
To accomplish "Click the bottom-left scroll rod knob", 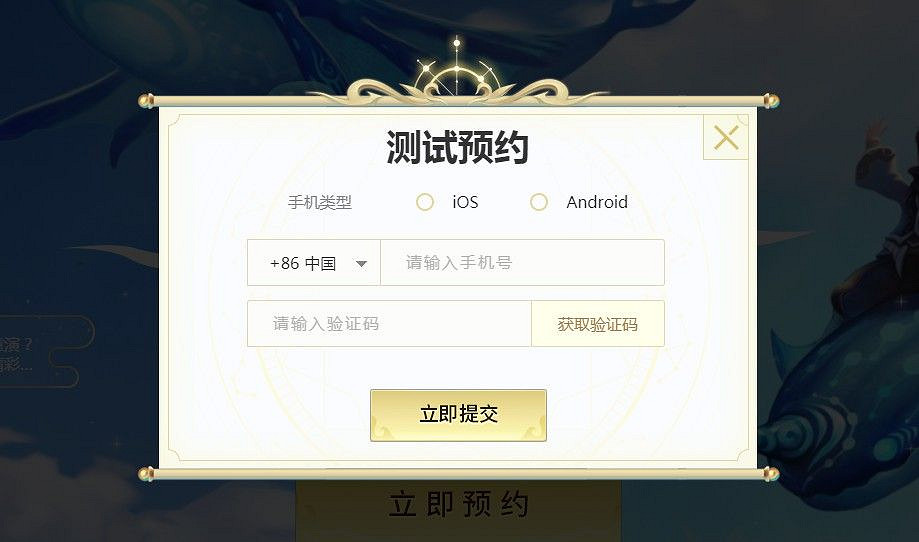I will point(146,473).
